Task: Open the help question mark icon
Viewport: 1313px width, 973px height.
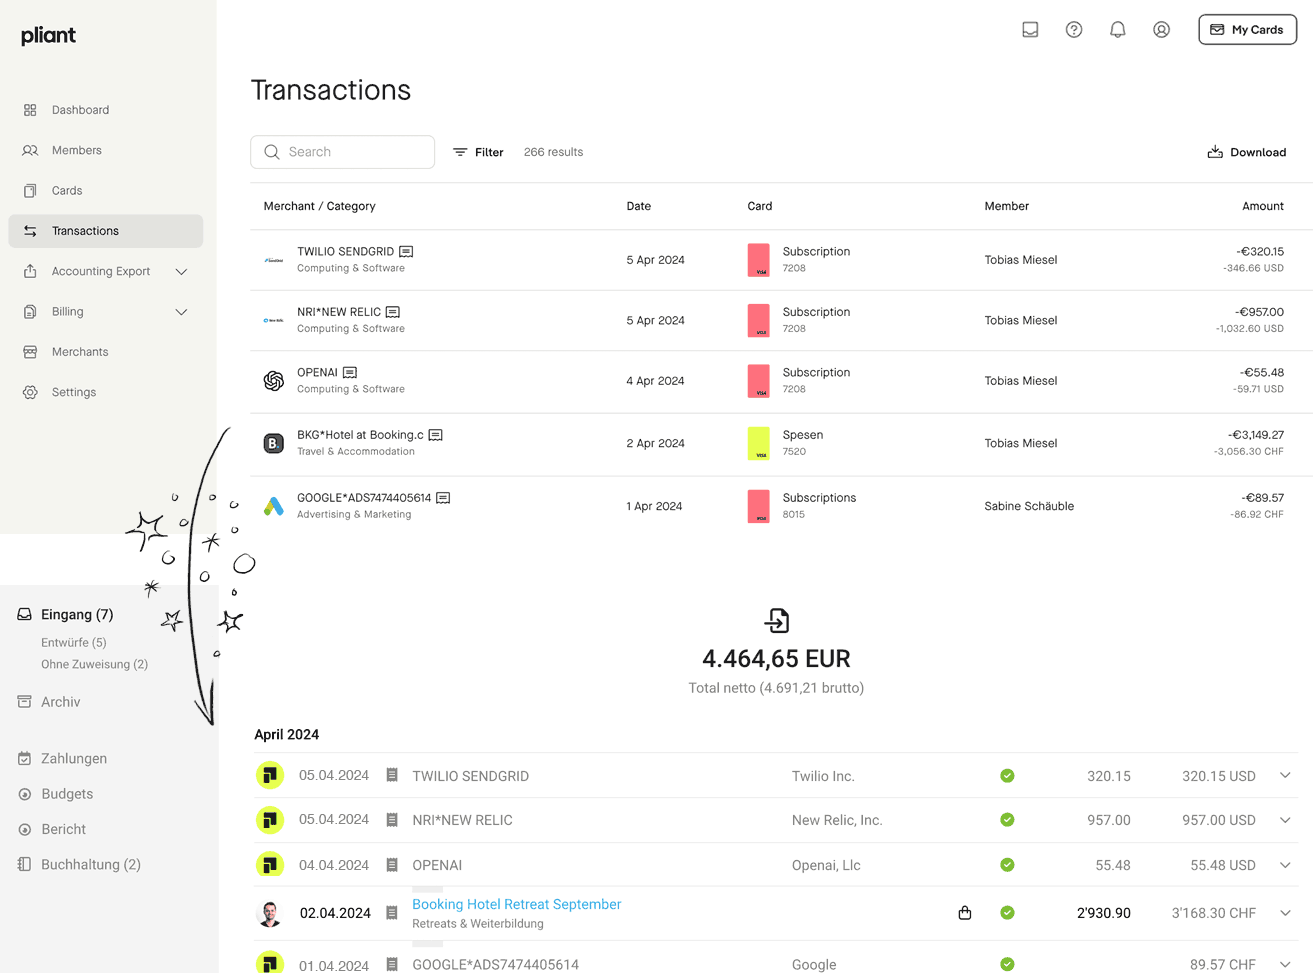Action: click(1074, 30)
